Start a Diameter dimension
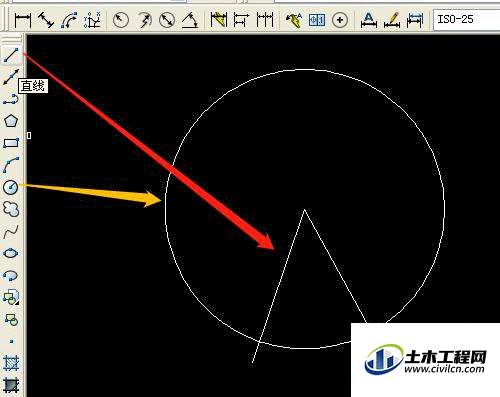500x397 pixels. tap(167, 20)
